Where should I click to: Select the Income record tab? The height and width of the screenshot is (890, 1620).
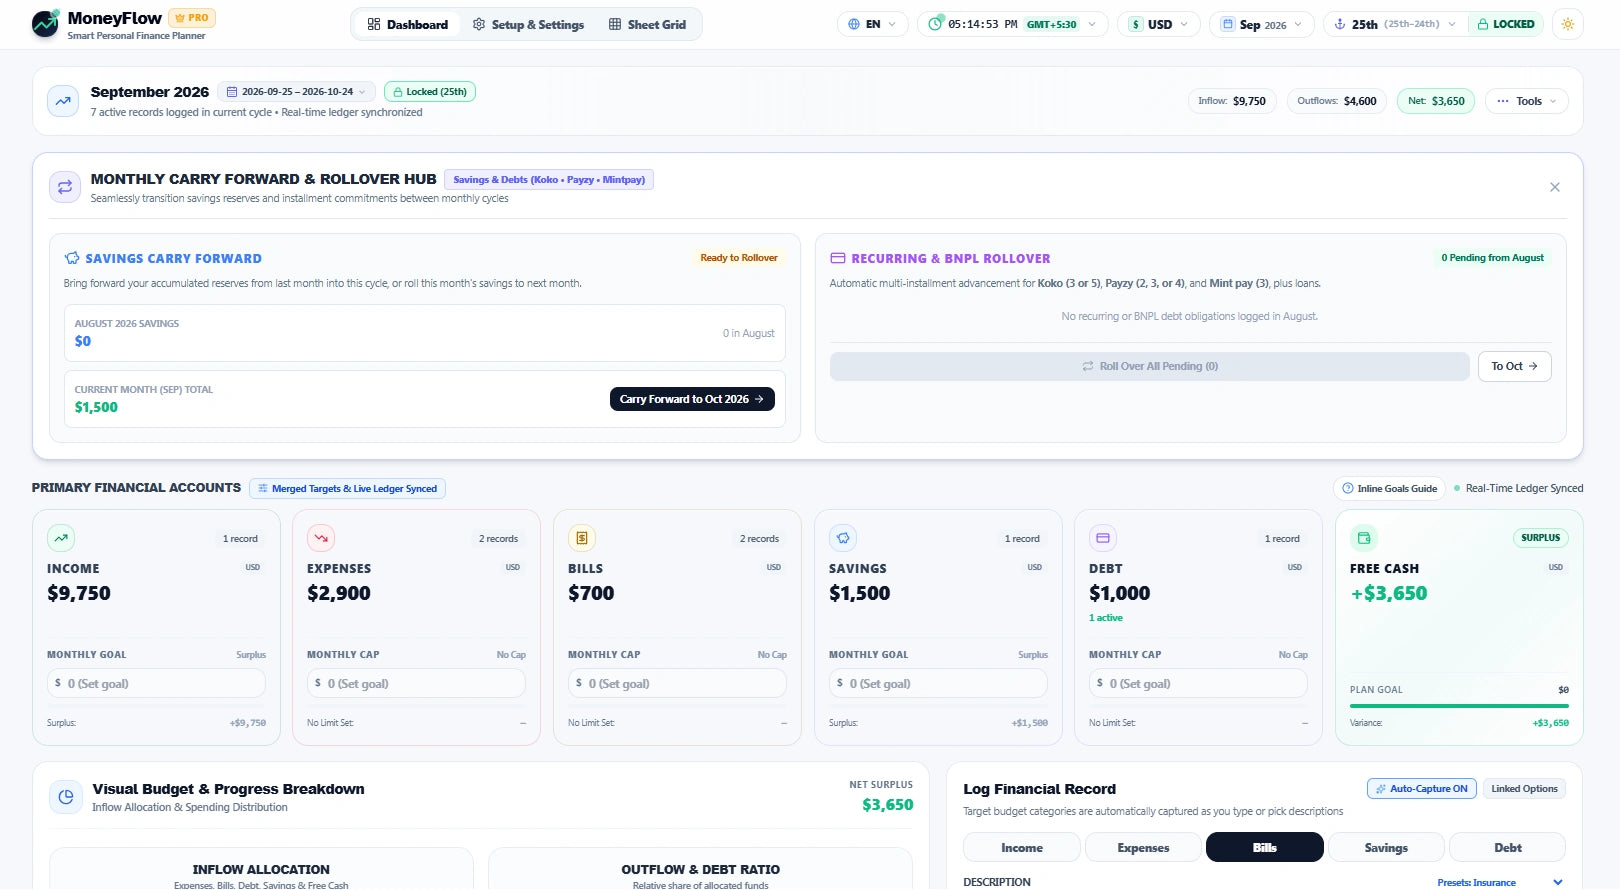click(x=1022, y=847)
